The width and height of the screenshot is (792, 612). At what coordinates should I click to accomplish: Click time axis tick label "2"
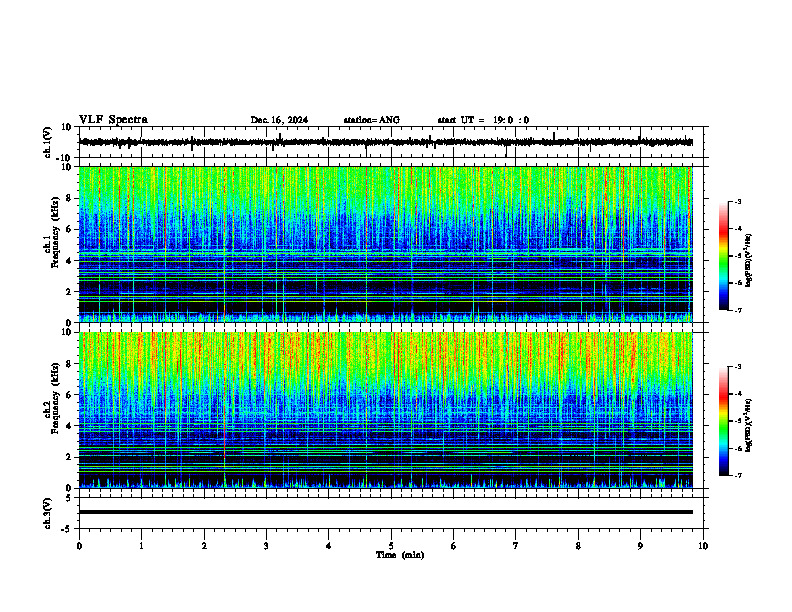(x=204, y=546)
